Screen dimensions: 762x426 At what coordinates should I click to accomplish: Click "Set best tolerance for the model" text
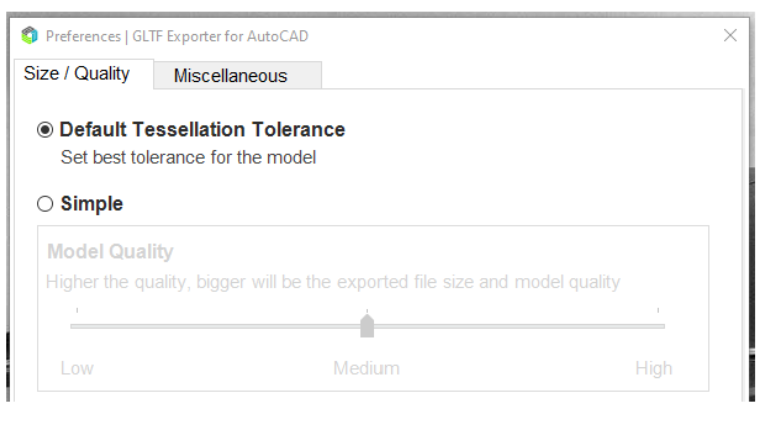[188, 157]
